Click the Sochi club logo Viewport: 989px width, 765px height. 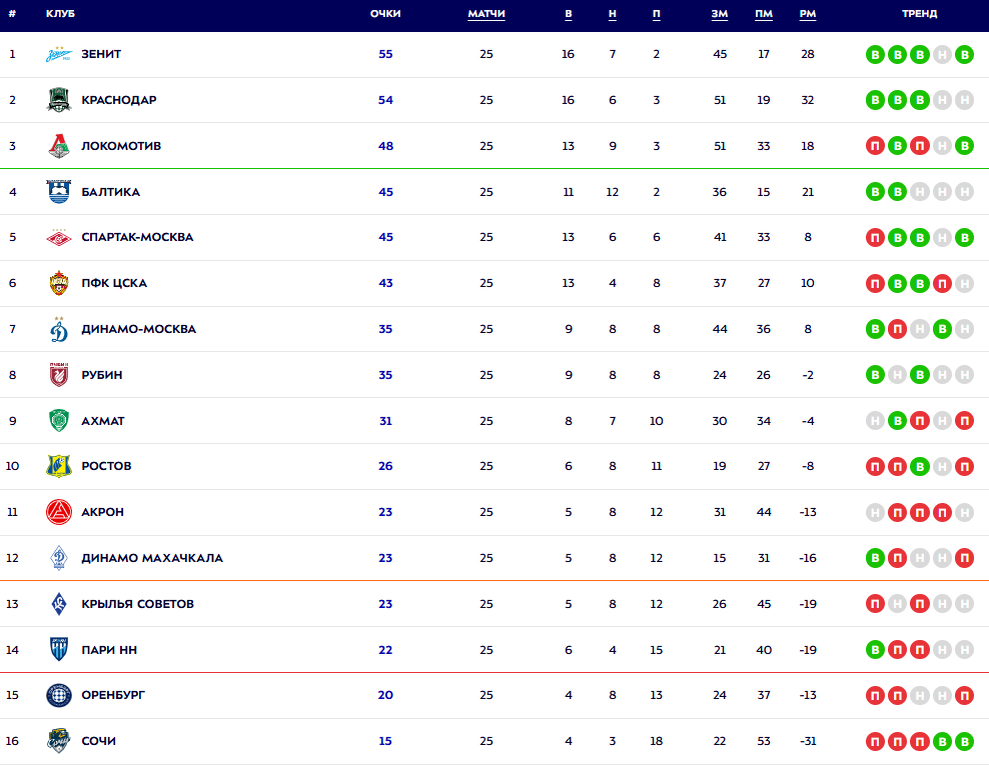59,741
